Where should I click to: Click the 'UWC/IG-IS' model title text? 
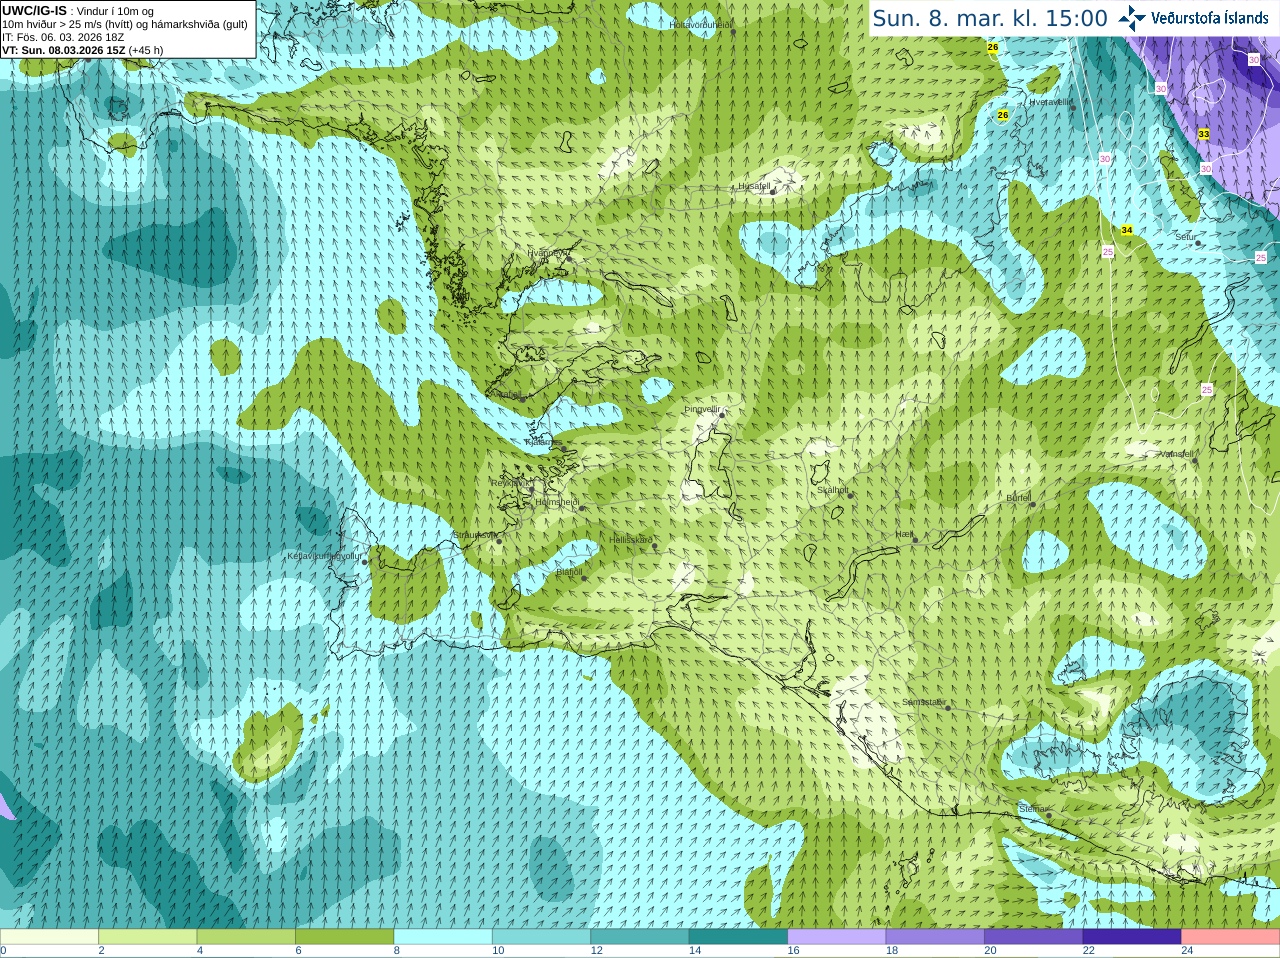click(x=34, y=10)
